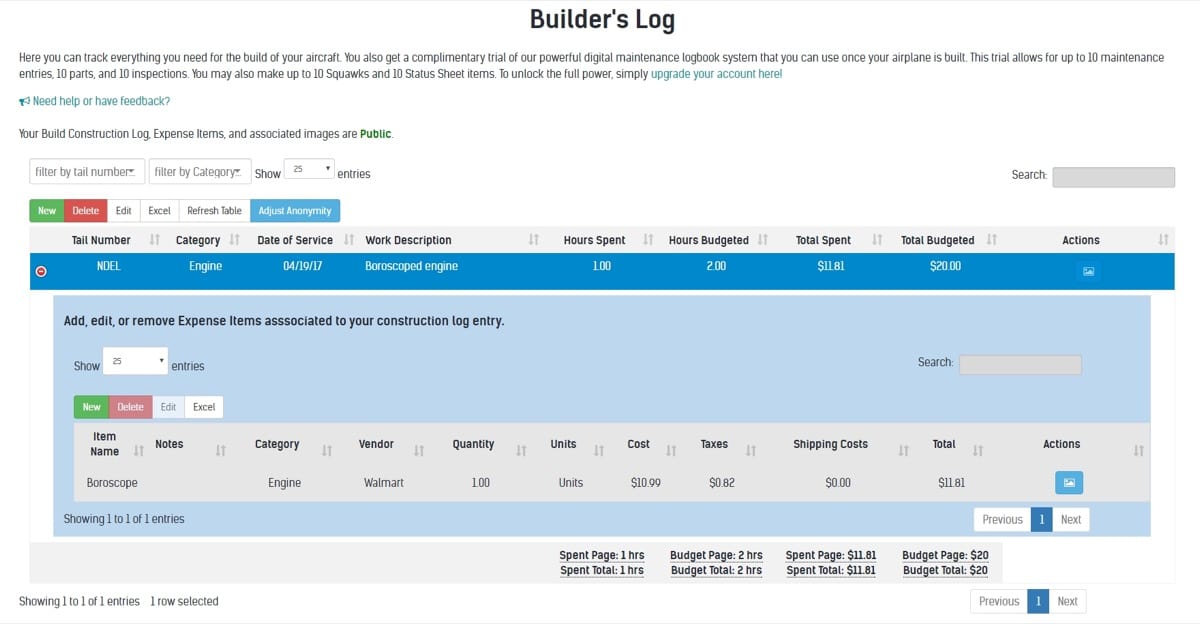This screenshot has width=1200, height=624.
Task: Click Edit button for construction log
Action: coord(123,211)
